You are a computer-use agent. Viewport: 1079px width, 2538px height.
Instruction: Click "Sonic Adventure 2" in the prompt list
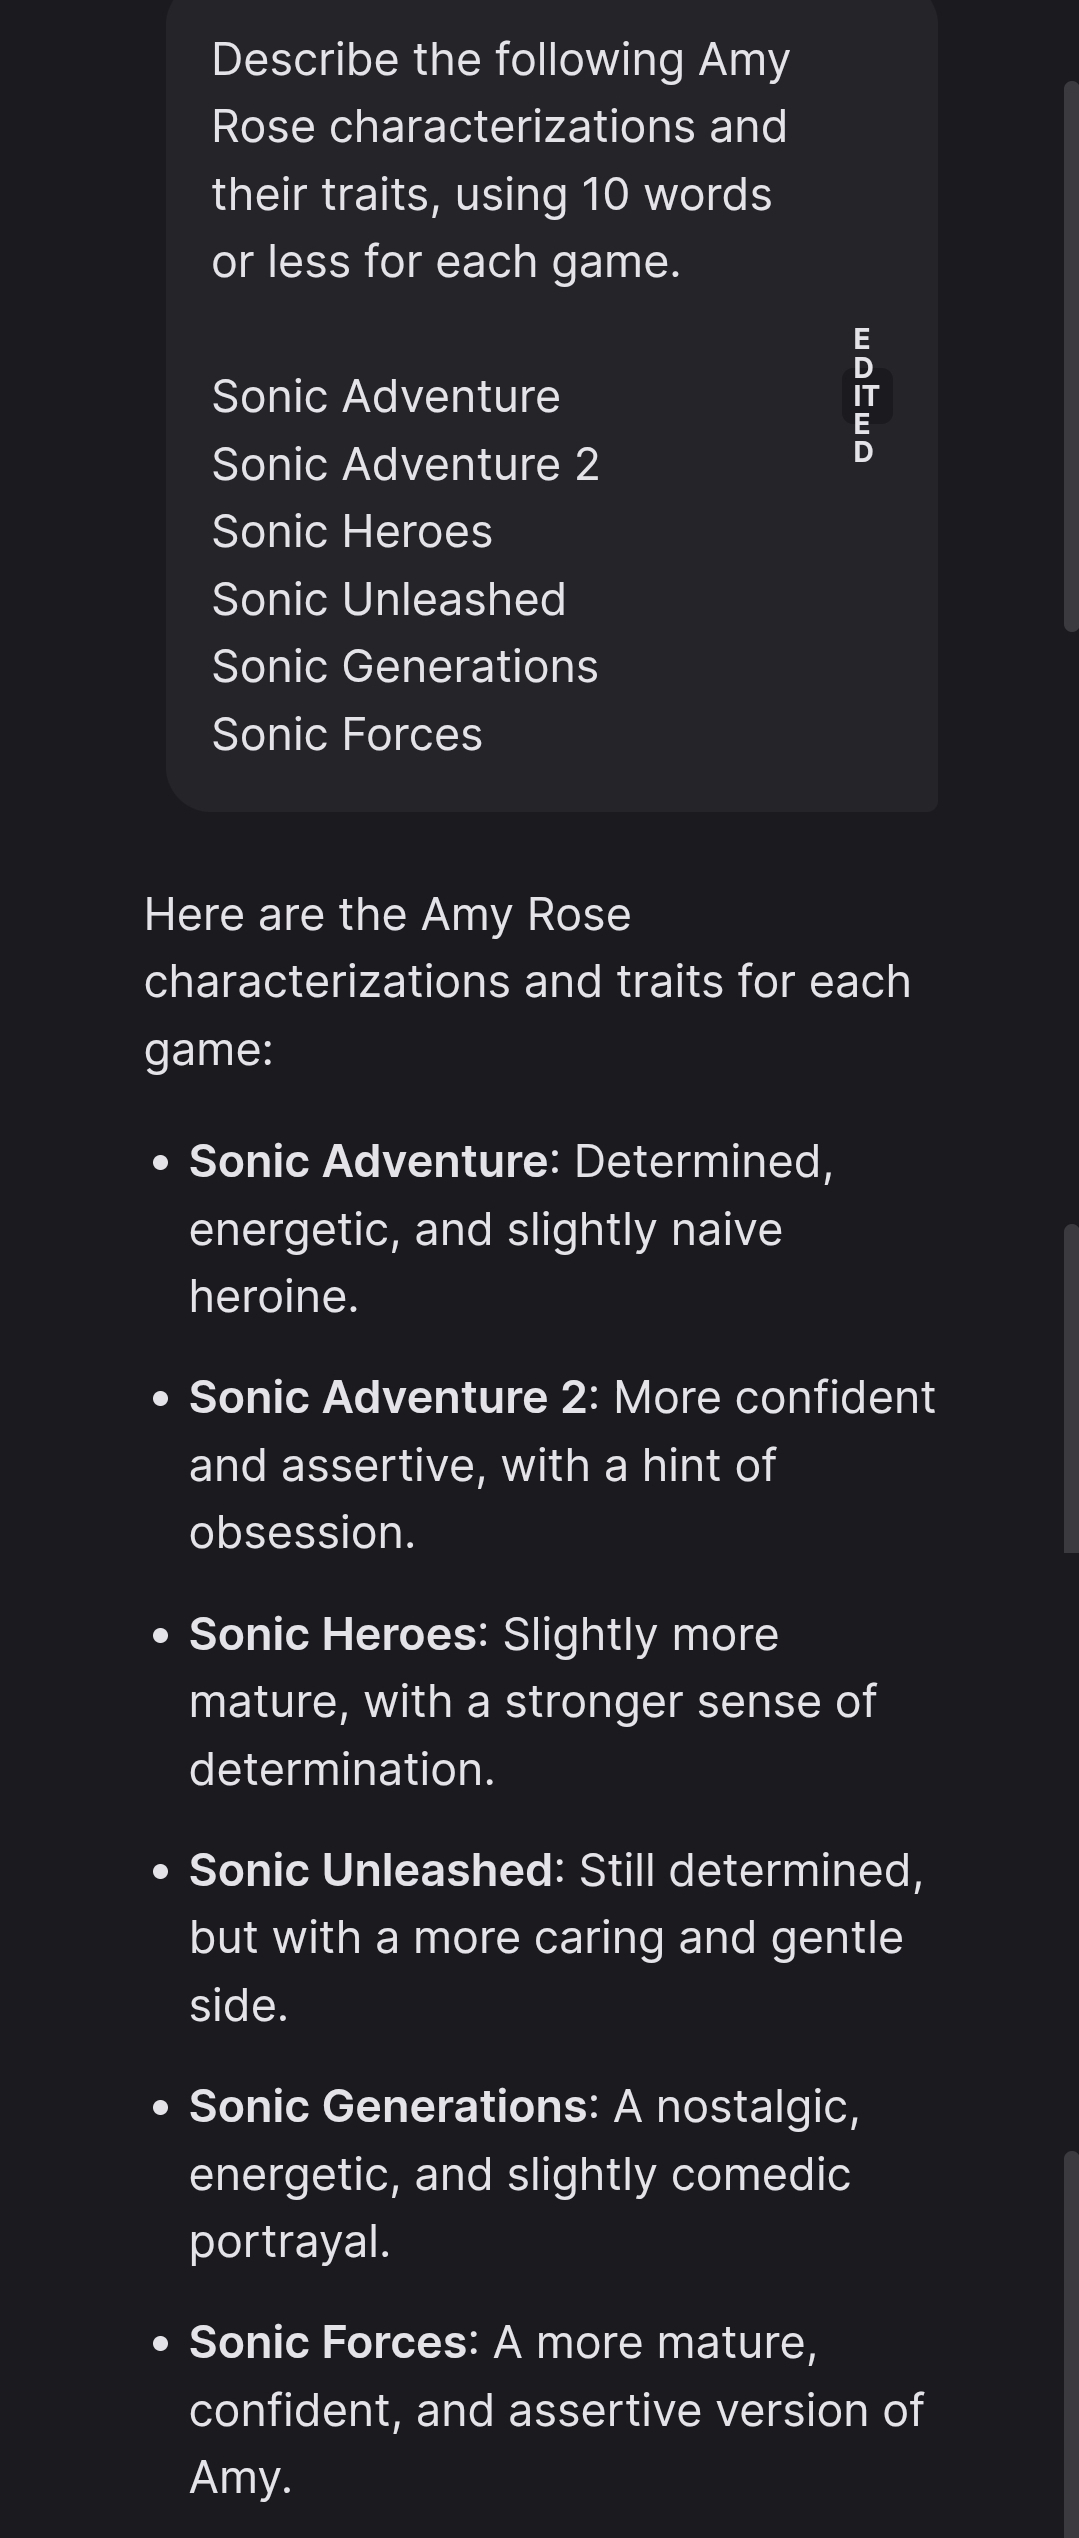coord(405,464)
